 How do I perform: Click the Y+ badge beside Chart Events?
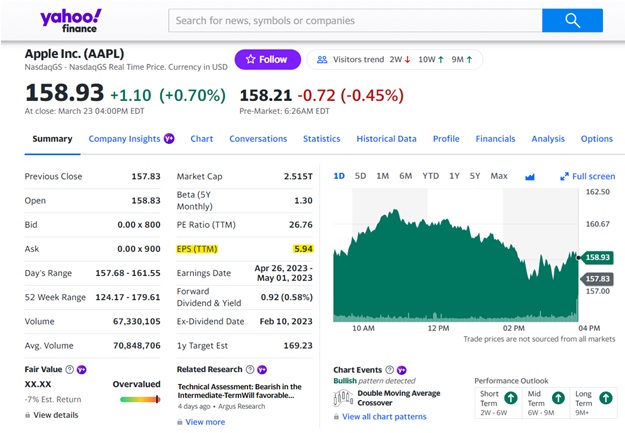(x=401, y=370)
